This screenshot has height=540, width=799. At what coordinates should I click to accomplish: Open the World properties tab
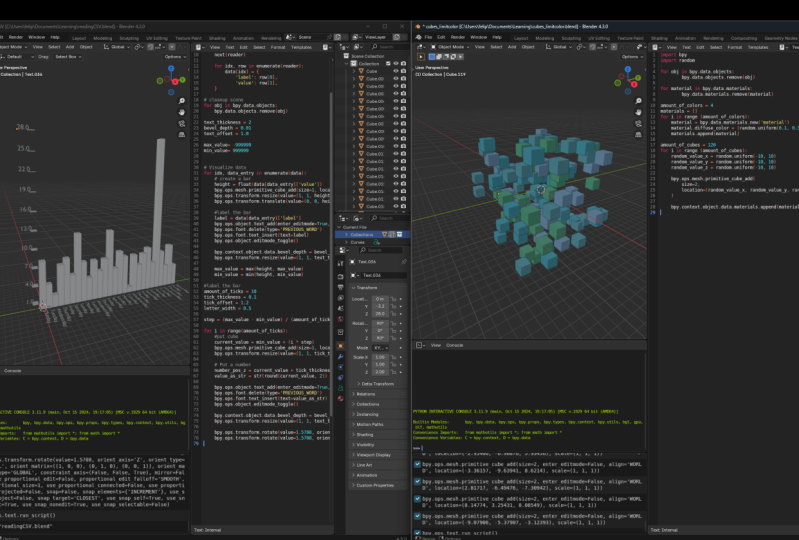pos(340,319)
